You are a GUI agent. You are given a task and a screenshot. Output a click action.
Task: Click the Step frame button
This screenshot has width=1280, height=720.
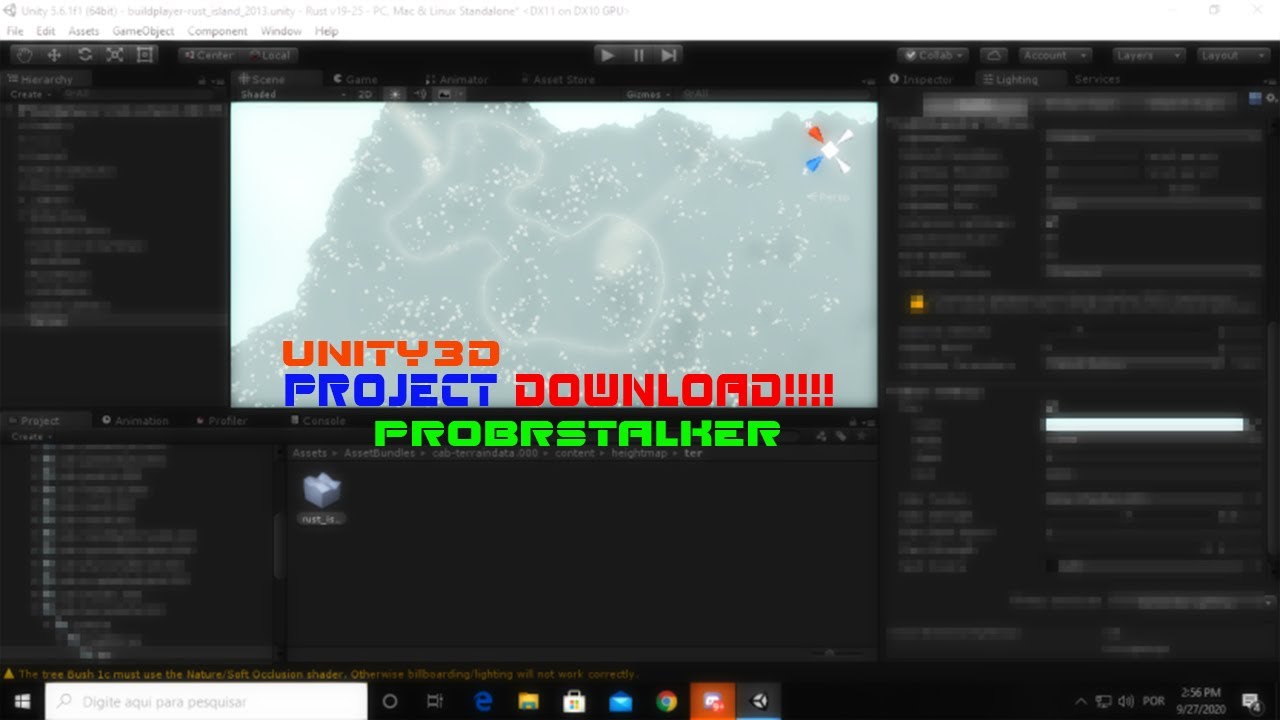pyautogui.click(x=669, y=55)
